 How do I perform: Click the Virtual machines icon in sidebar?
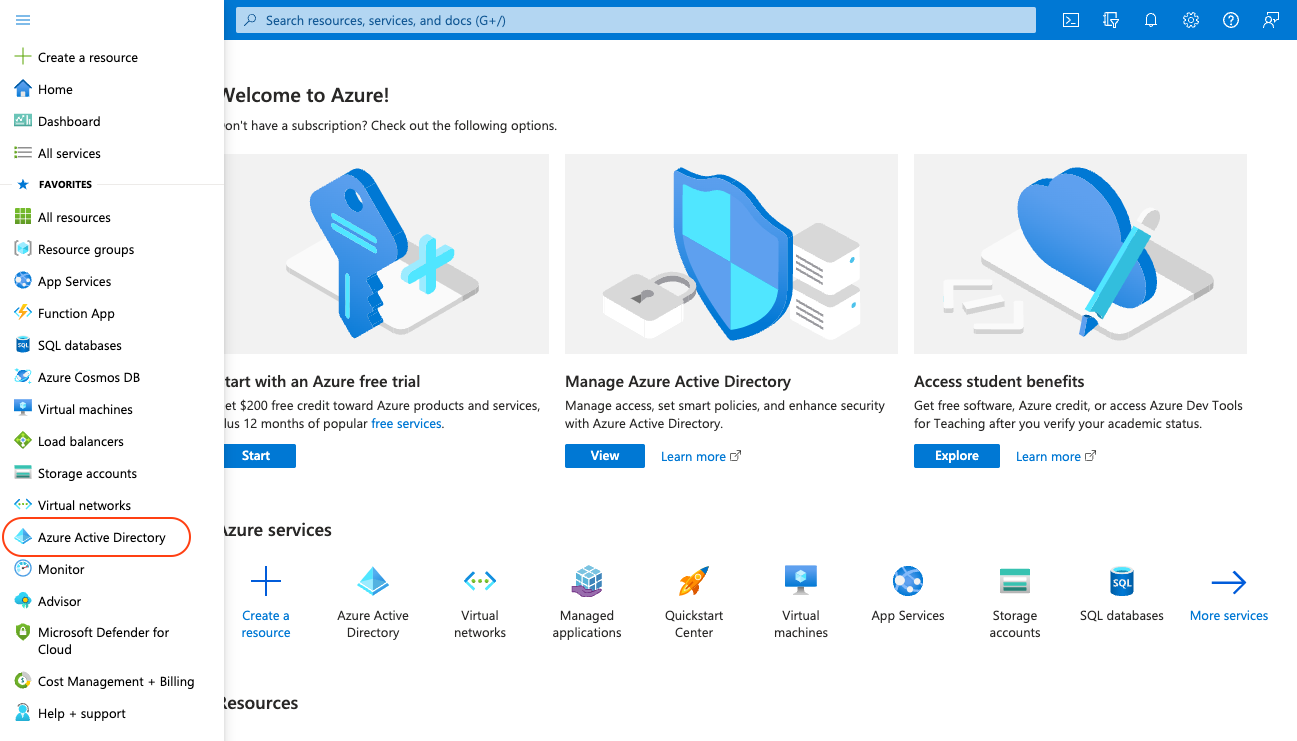[x=23, y=409]
